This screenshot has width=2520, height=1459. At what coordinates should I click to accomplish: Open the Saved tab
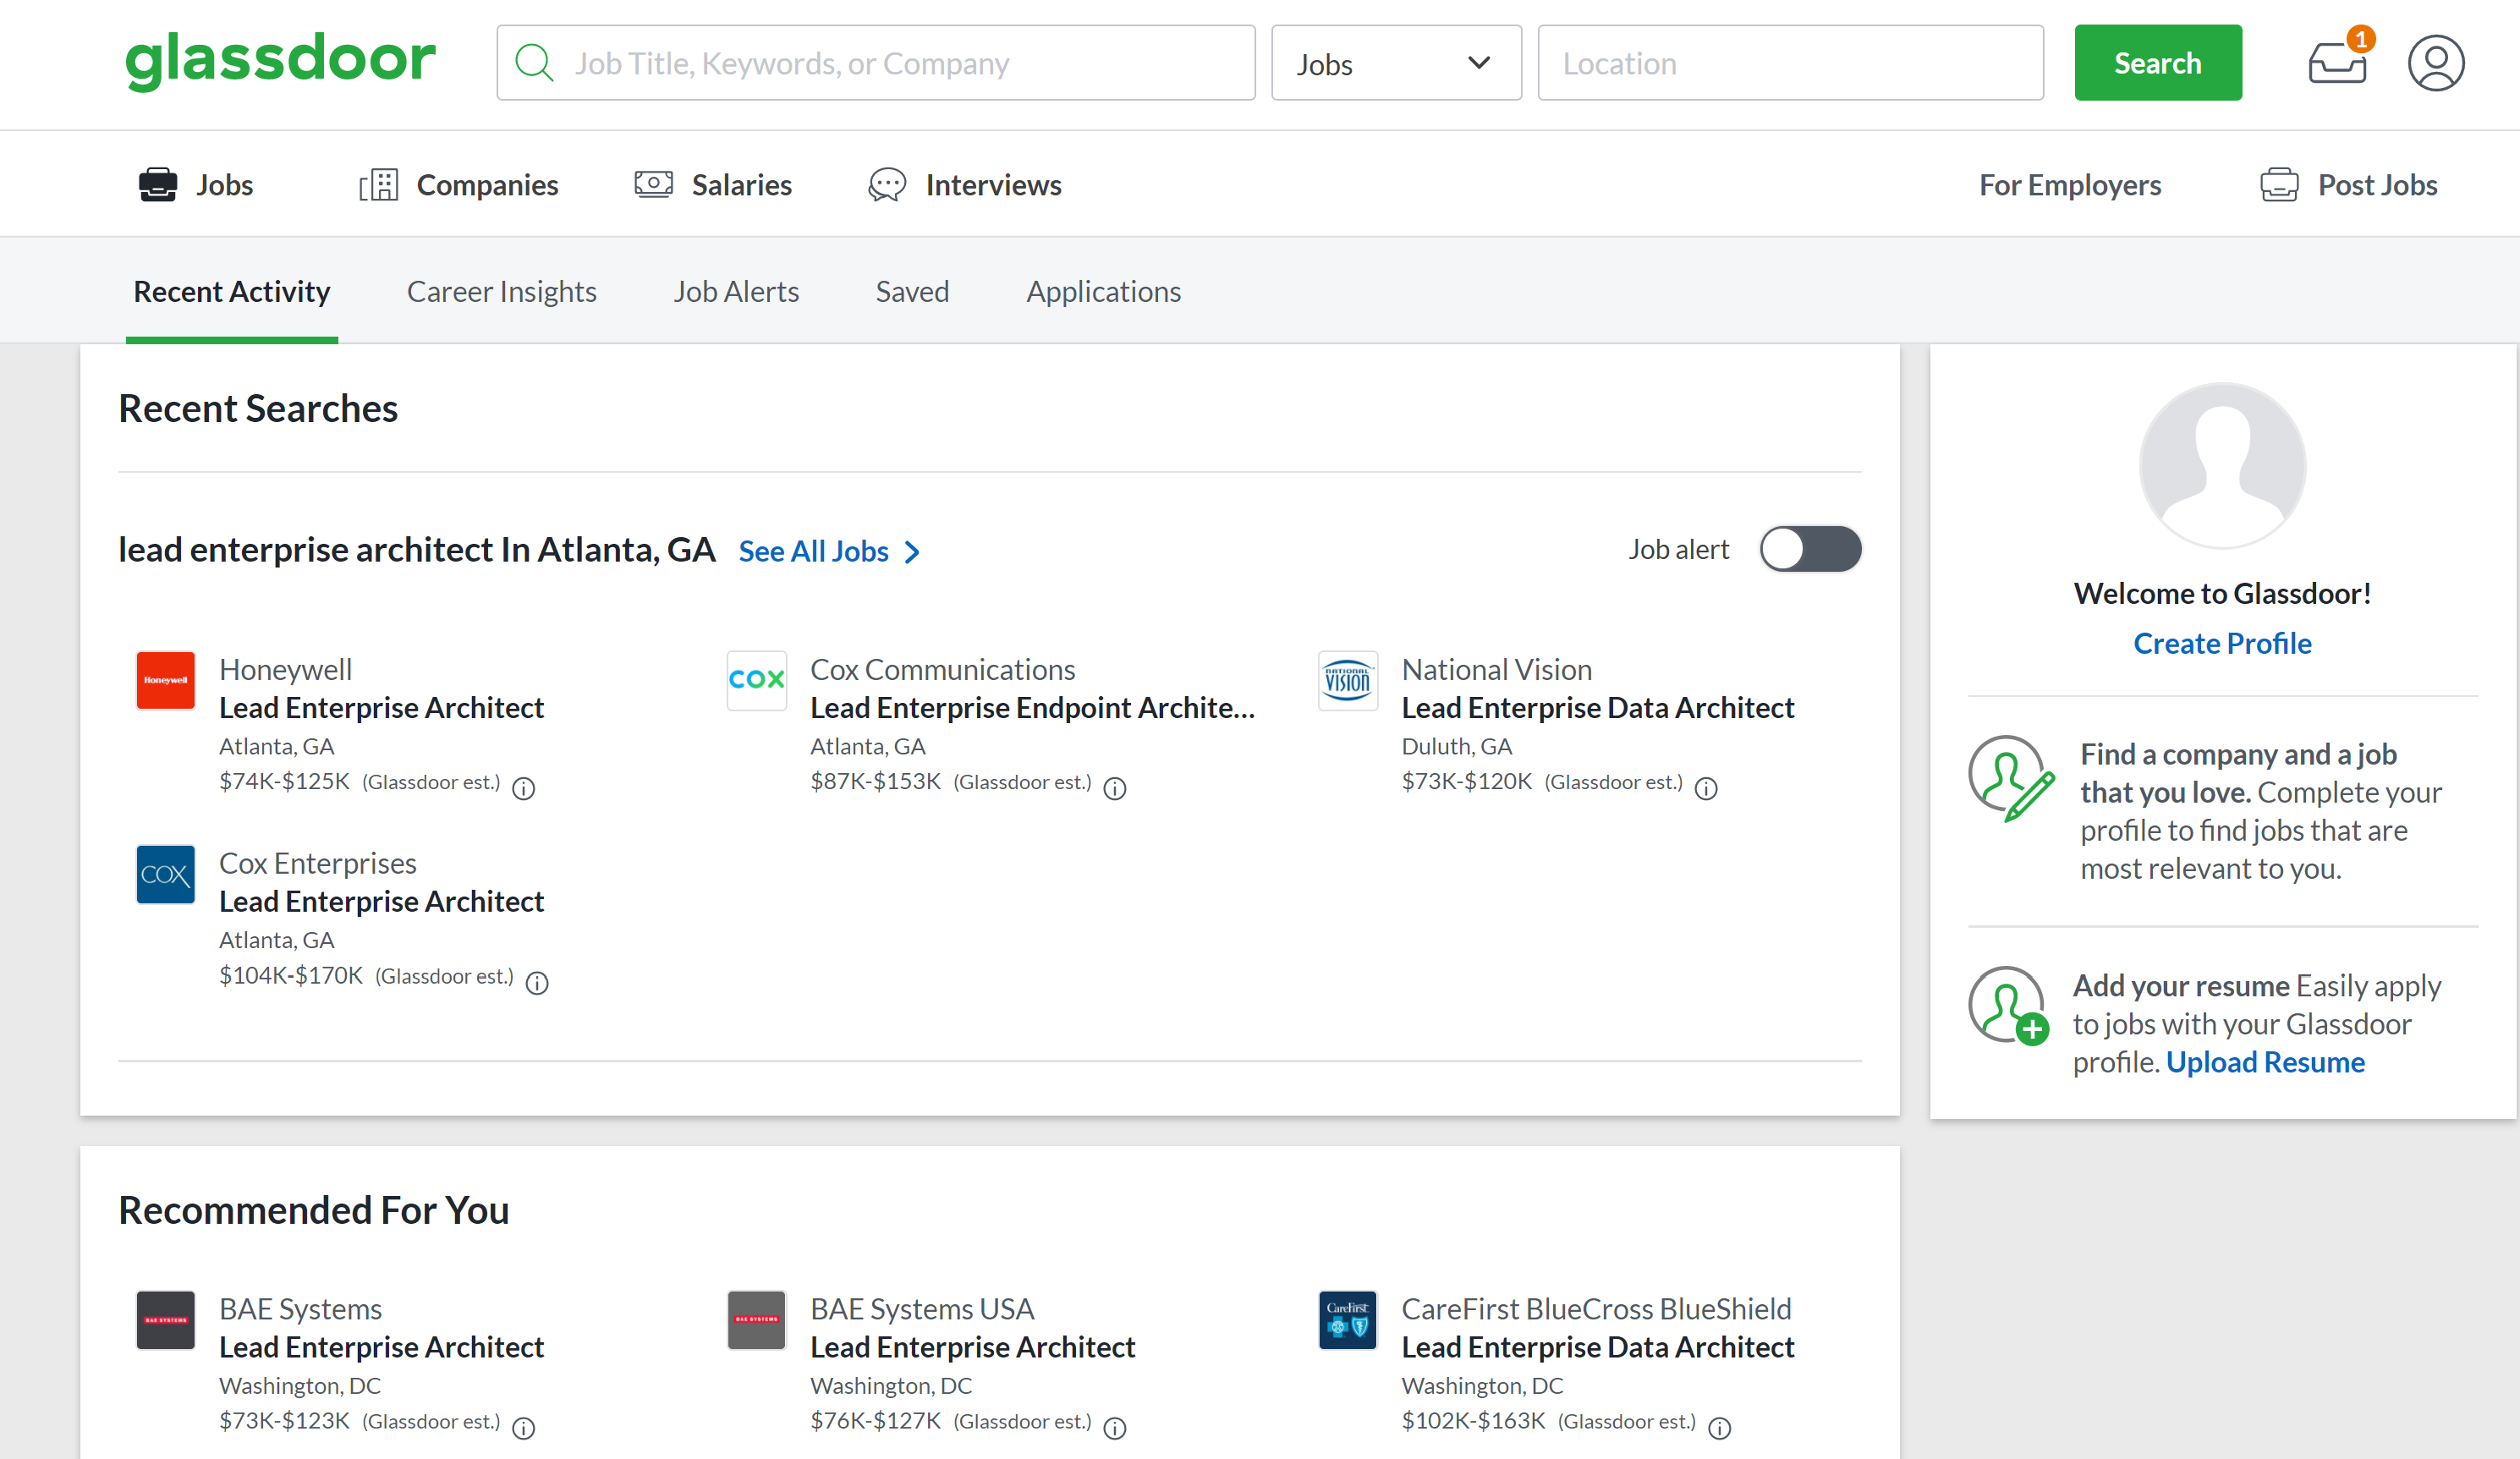(912, 291)
